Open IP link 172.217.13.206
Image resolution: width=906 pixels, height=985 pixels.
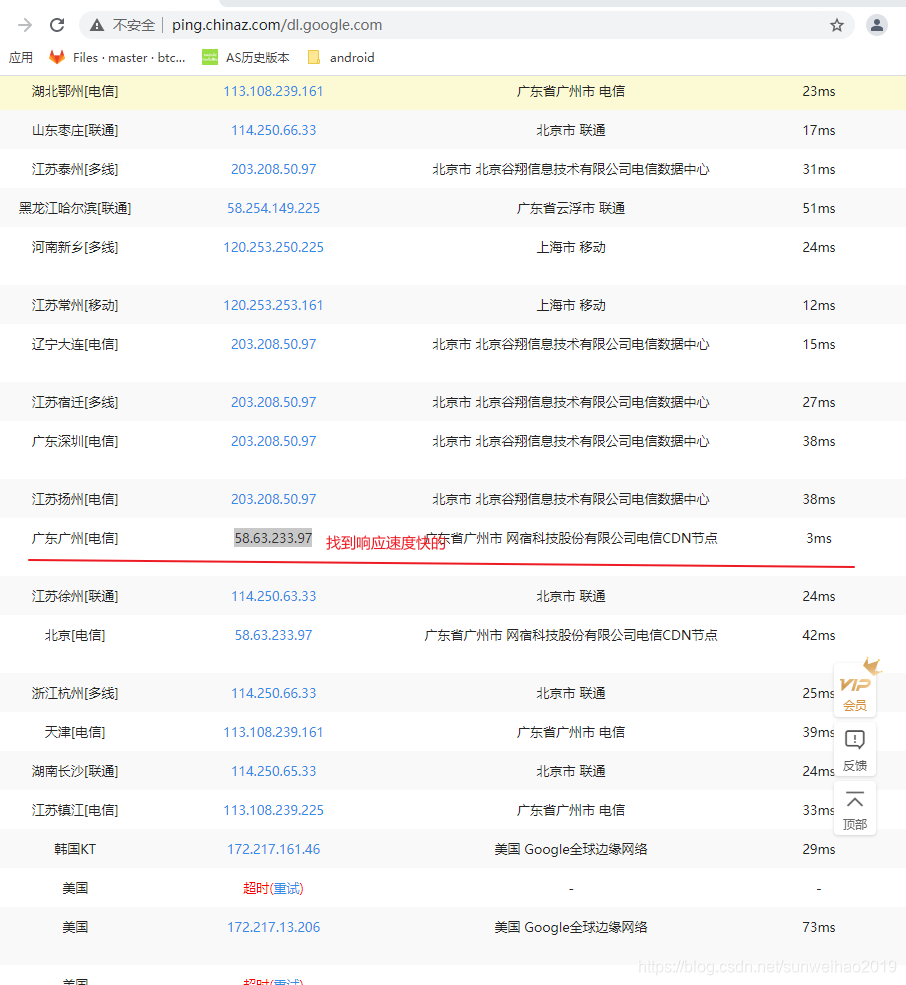pos(273,927)
